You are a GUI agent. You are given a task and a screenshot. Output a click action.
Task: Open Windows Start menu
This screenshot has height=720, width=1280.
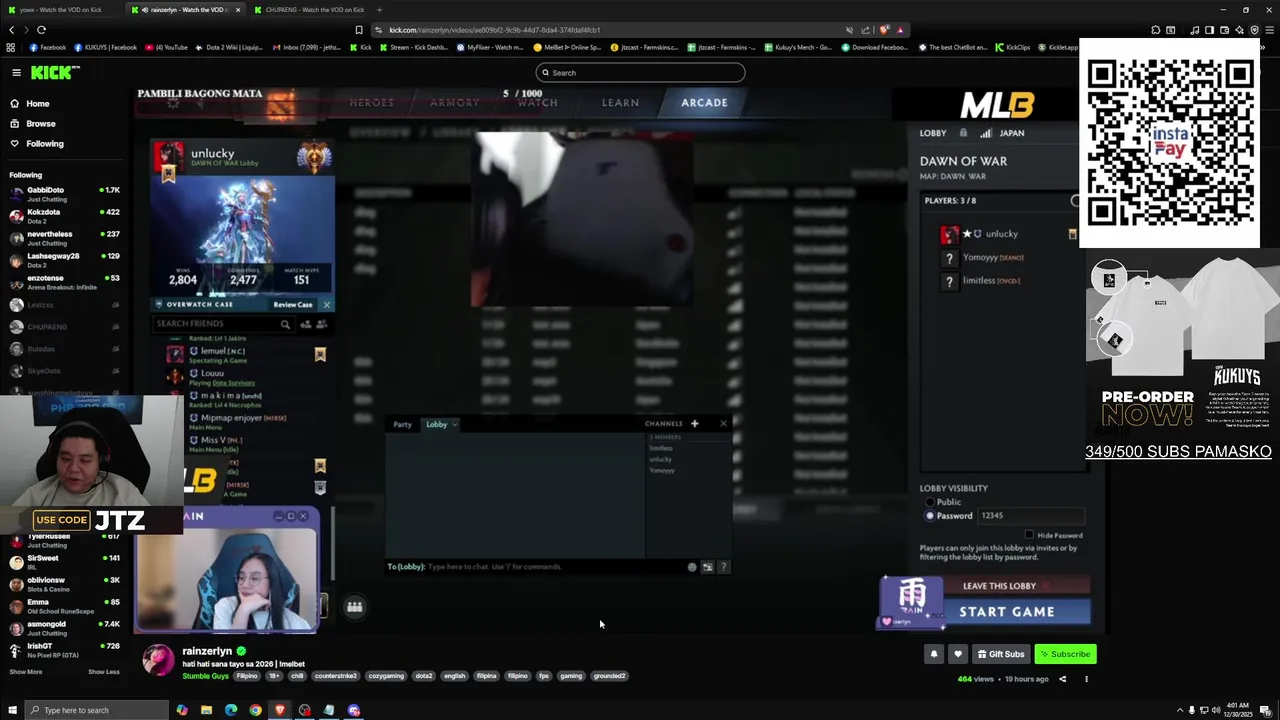[12, 710]
